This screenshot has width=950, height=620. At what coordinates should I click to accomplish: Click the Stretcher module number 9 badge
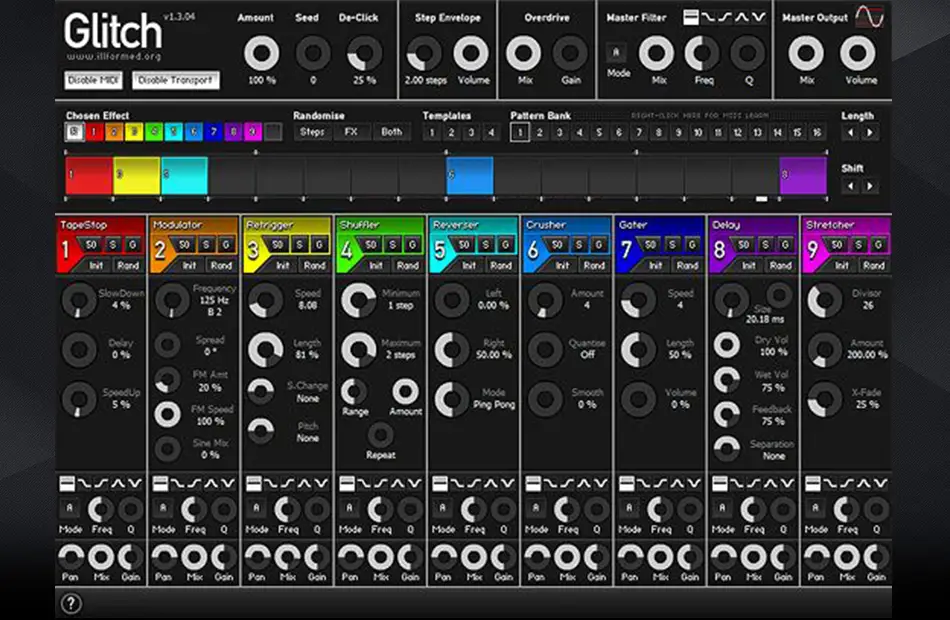tap(812, 248)
